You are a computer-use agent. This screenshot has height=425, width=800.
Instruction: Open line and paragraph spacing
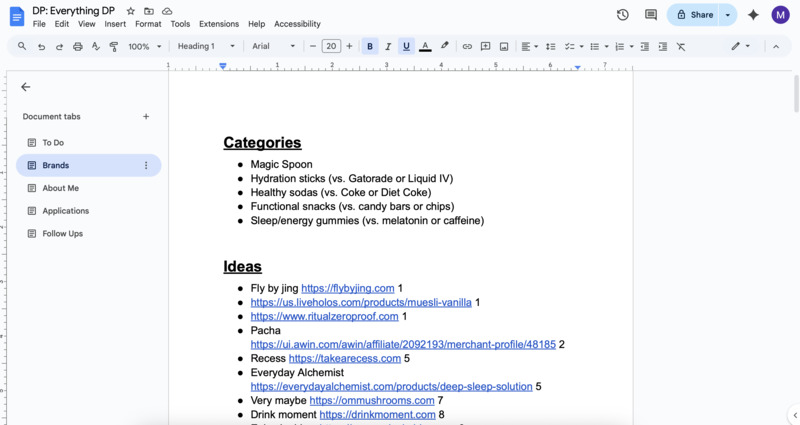point(551,46)
